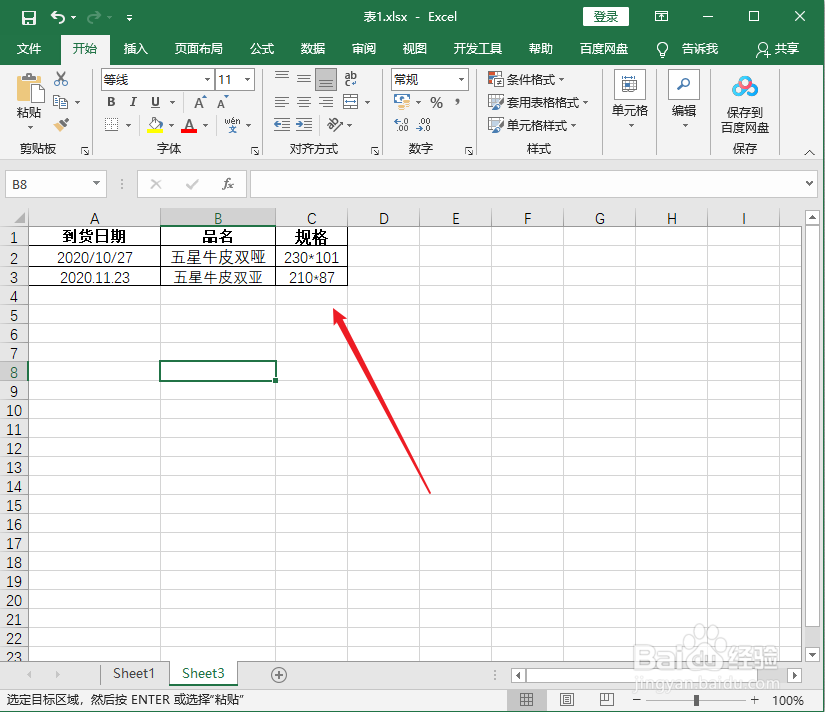Switch to the Insert ribbon tab

pyautogui.click(x=136, y=49)
